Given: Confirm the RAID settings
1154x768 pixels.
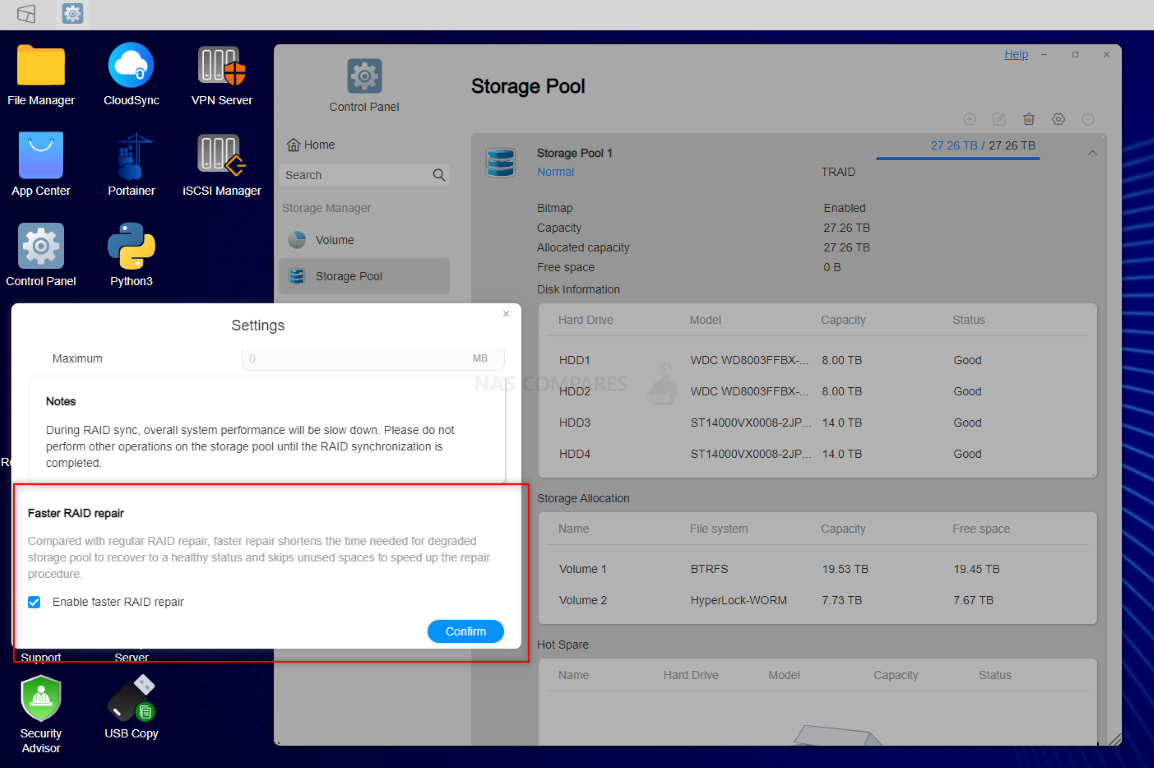Looking at the screenshot, I should pyautogui.click(x=465, y=631).
